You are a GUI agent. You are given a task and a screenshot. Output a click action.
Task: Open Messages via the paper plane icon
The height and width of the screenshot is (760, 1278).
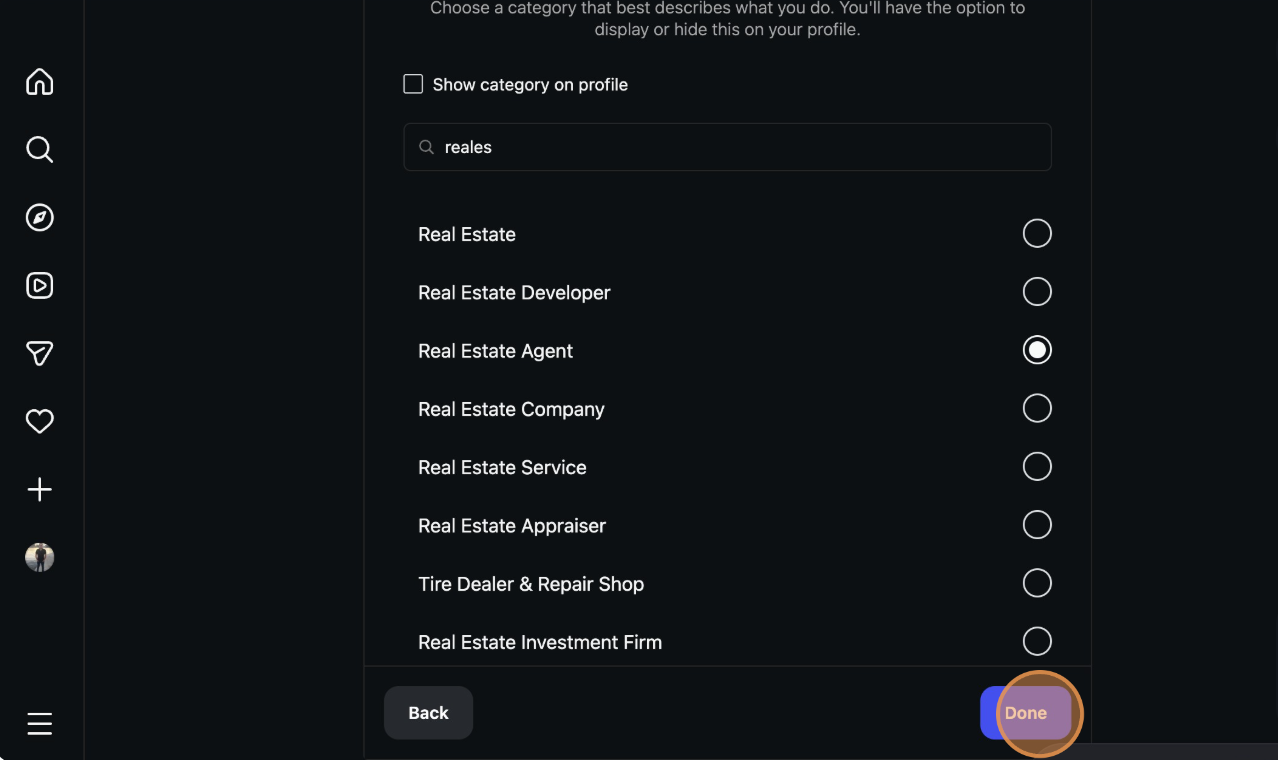39,353
